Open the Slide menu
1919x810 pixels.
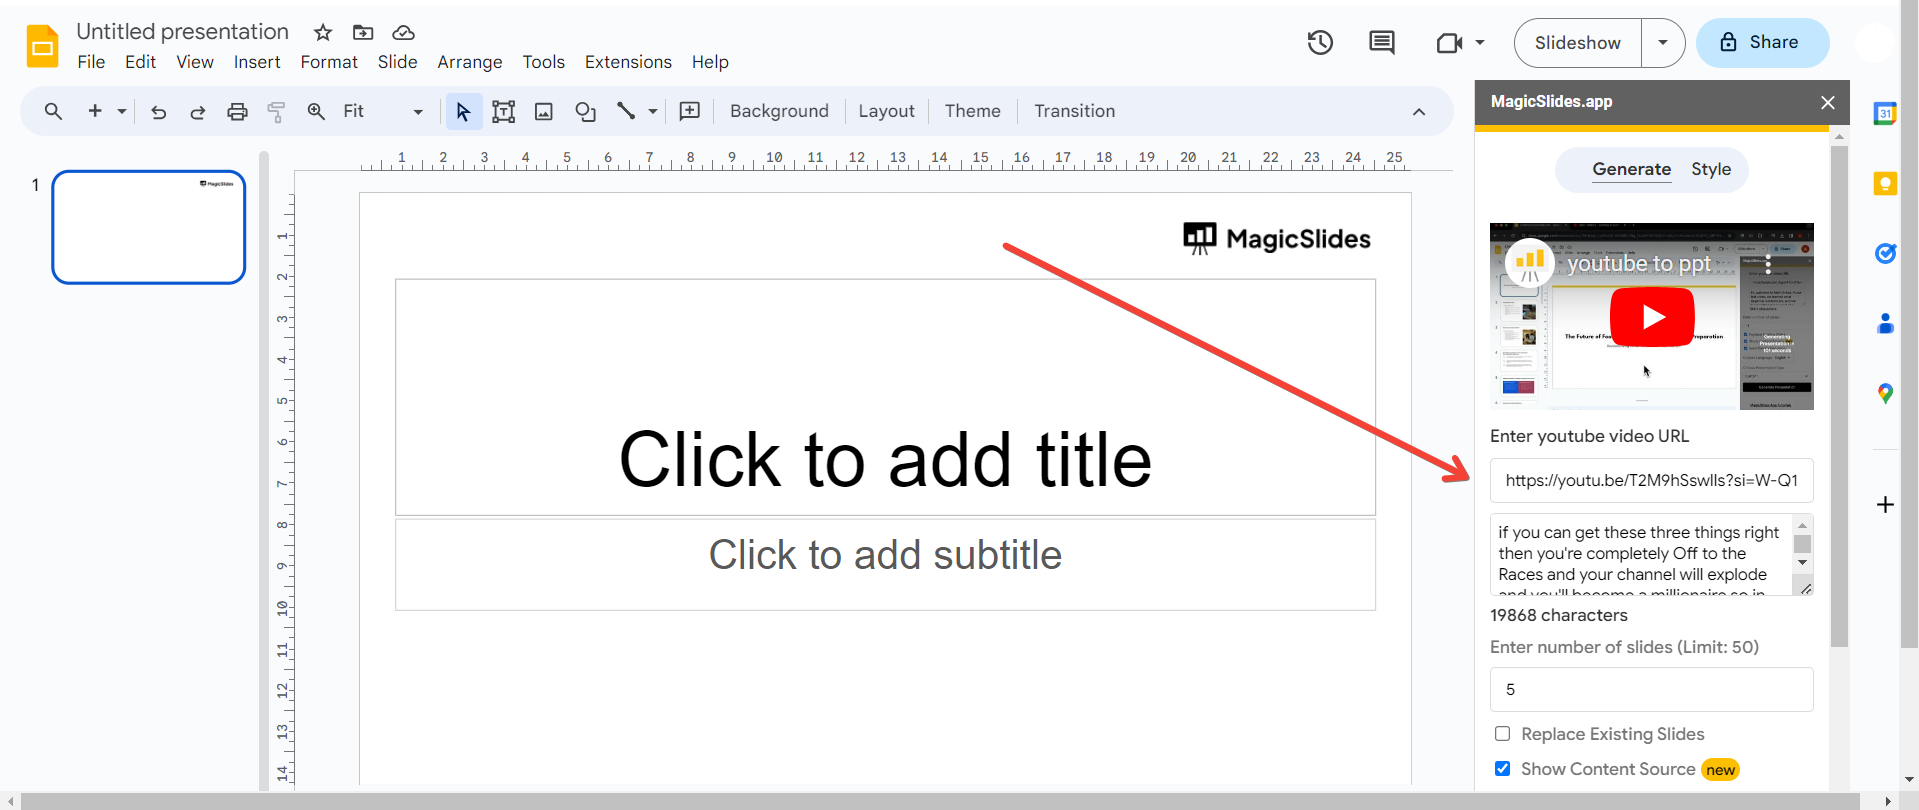click(x=397, y=62)
